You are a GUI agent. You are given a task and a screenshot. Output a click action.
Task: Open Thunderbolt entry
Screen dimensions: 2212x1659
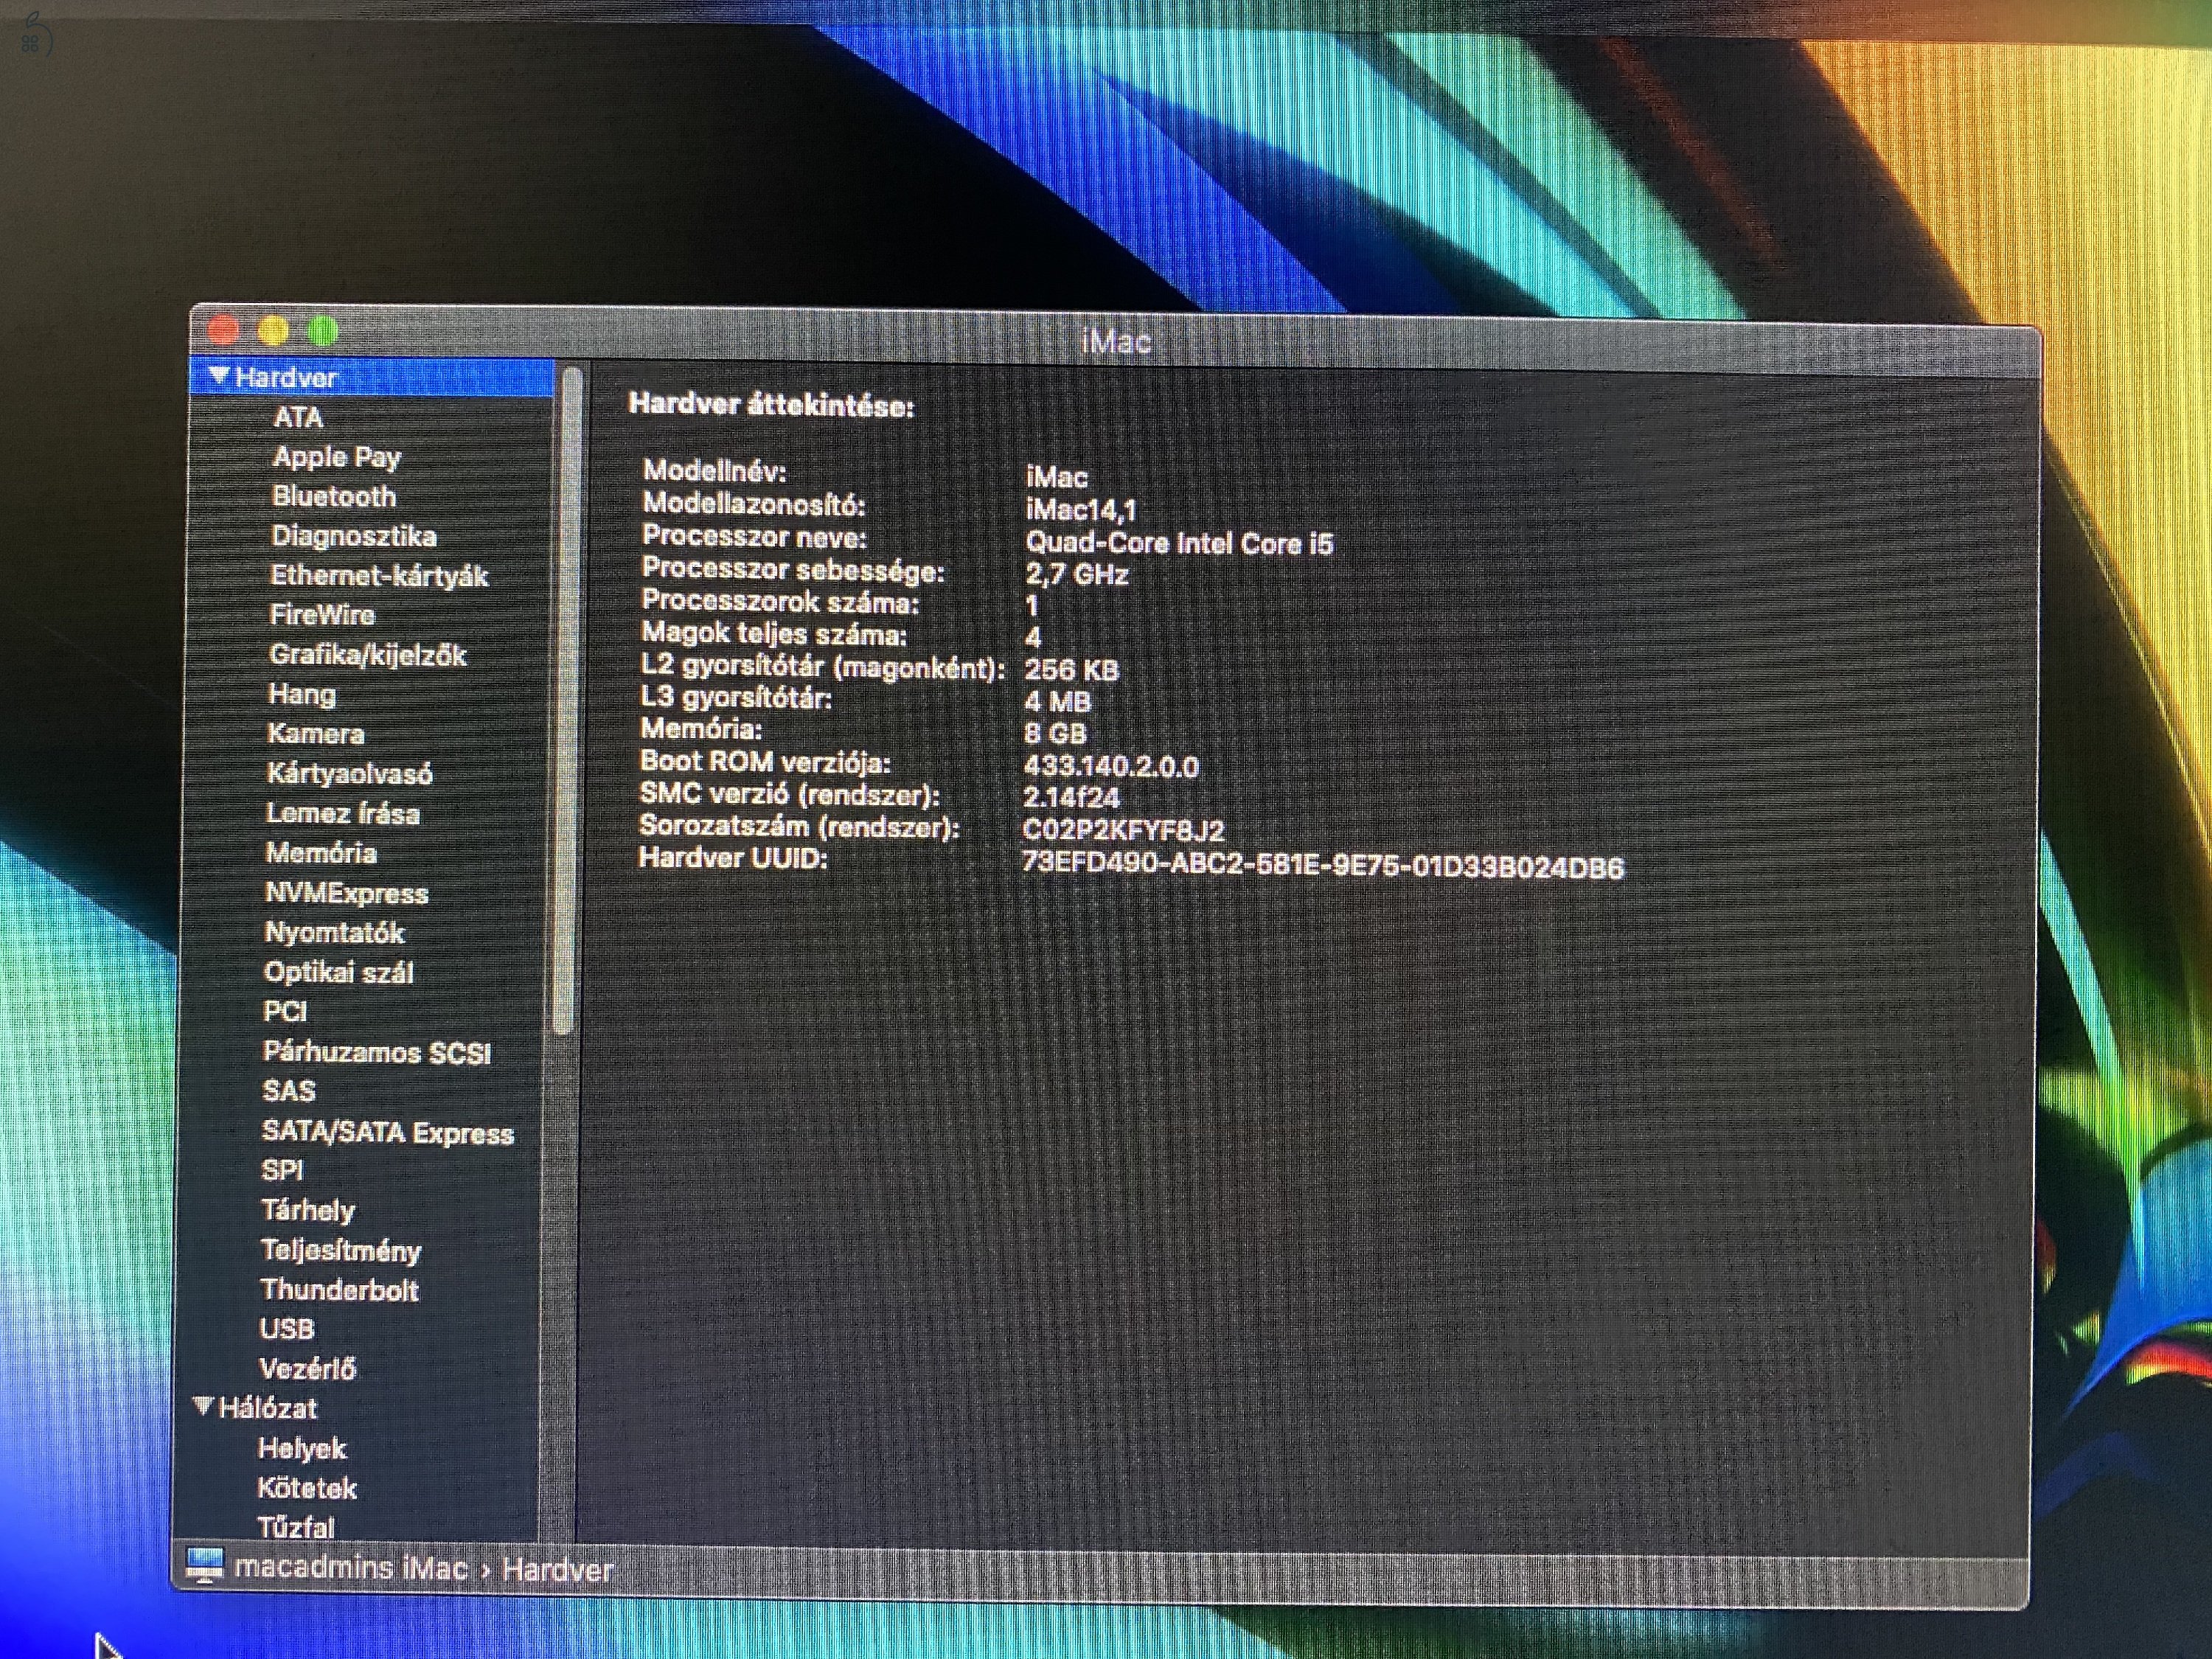pos(340,1289)
